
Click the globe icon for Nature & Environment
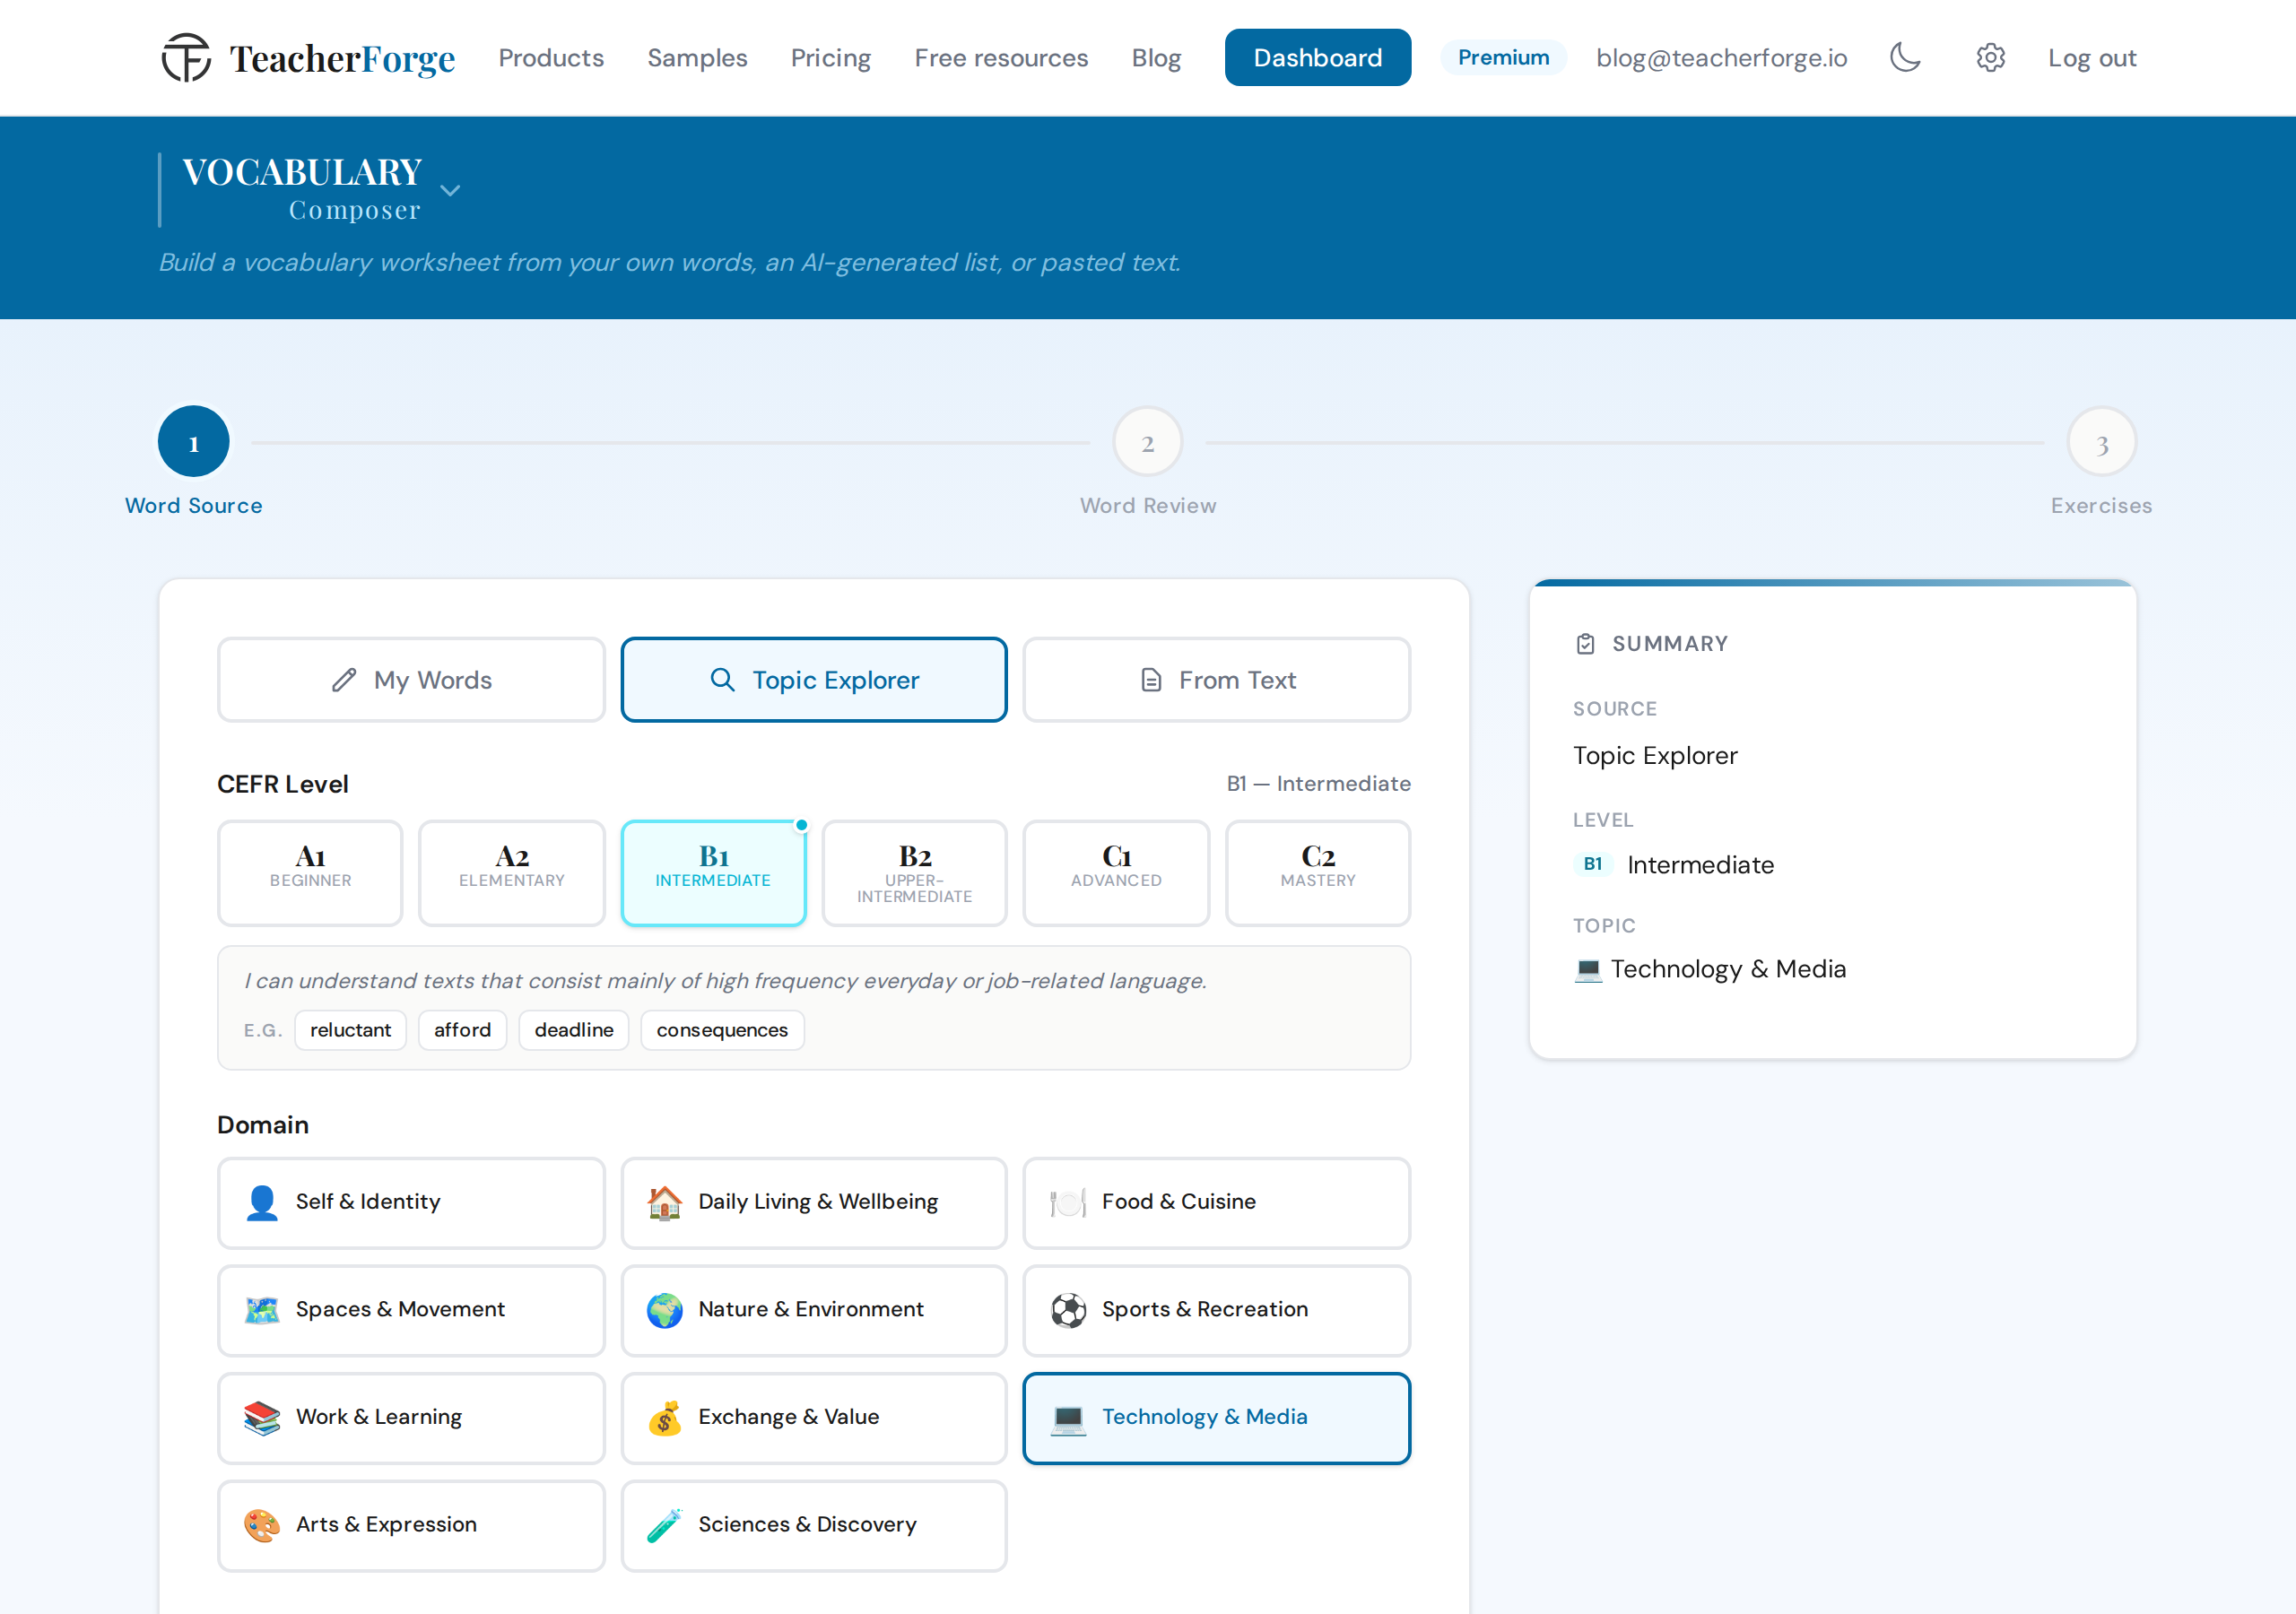tap(665, 1310)
